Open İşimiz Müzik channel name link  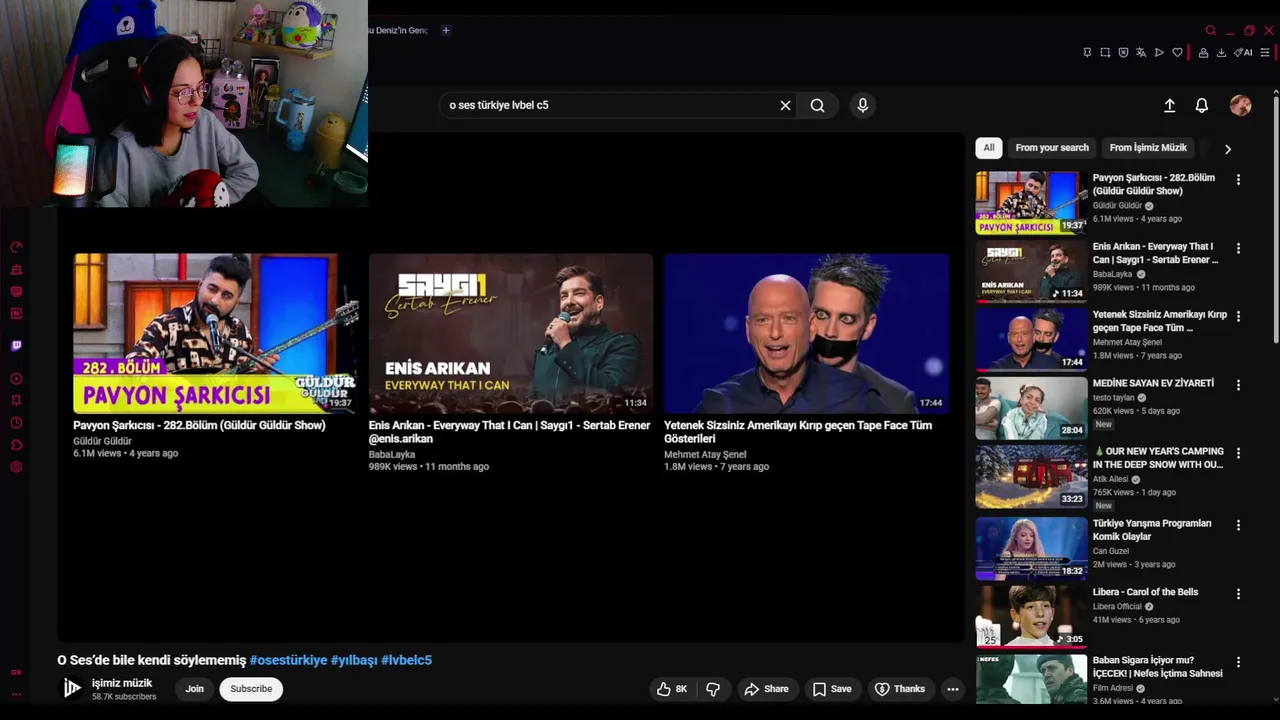click(x=122, y=683)
